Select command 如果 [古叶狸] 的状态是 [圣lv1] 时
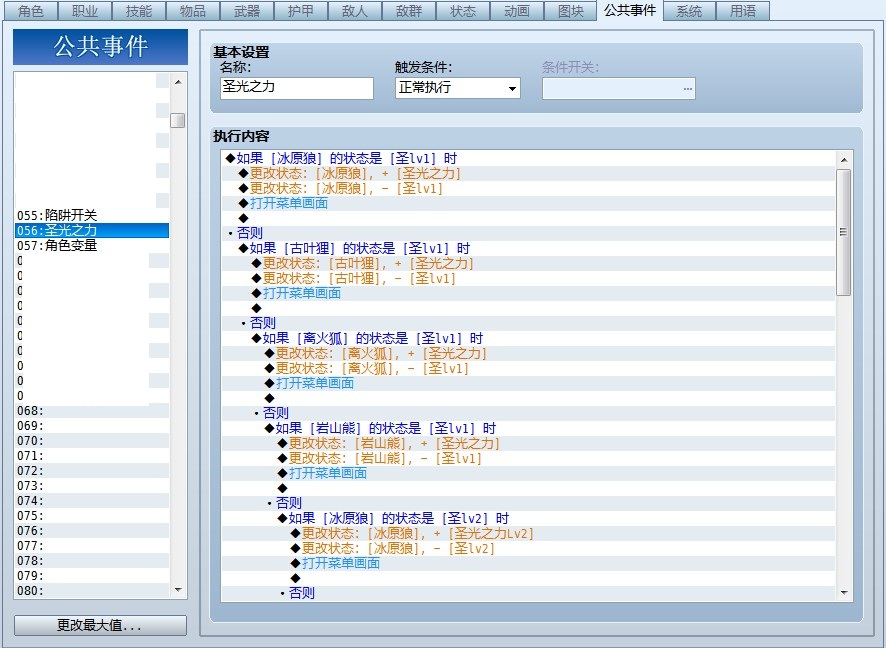This screenshot has height=648, width=886. pos(528,248)
